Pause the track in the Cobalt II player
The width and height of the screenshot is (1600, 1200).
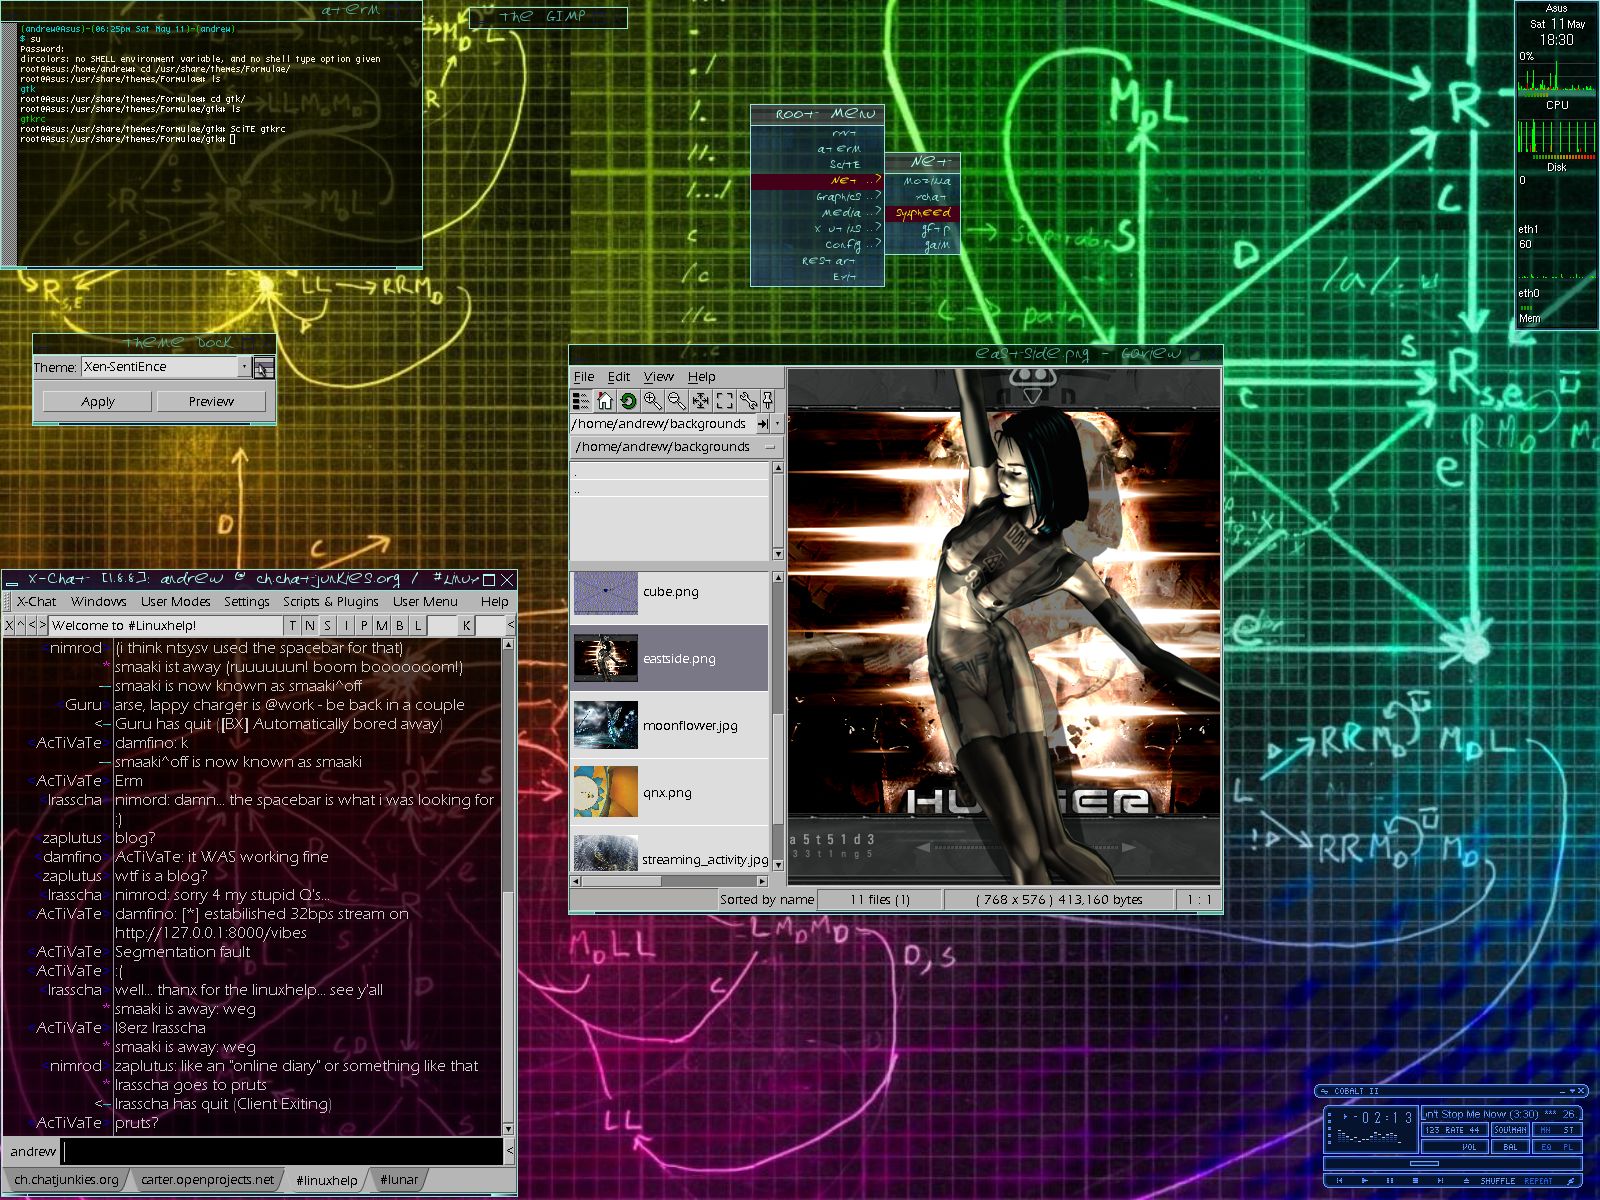click(x=1389, y=1181)
